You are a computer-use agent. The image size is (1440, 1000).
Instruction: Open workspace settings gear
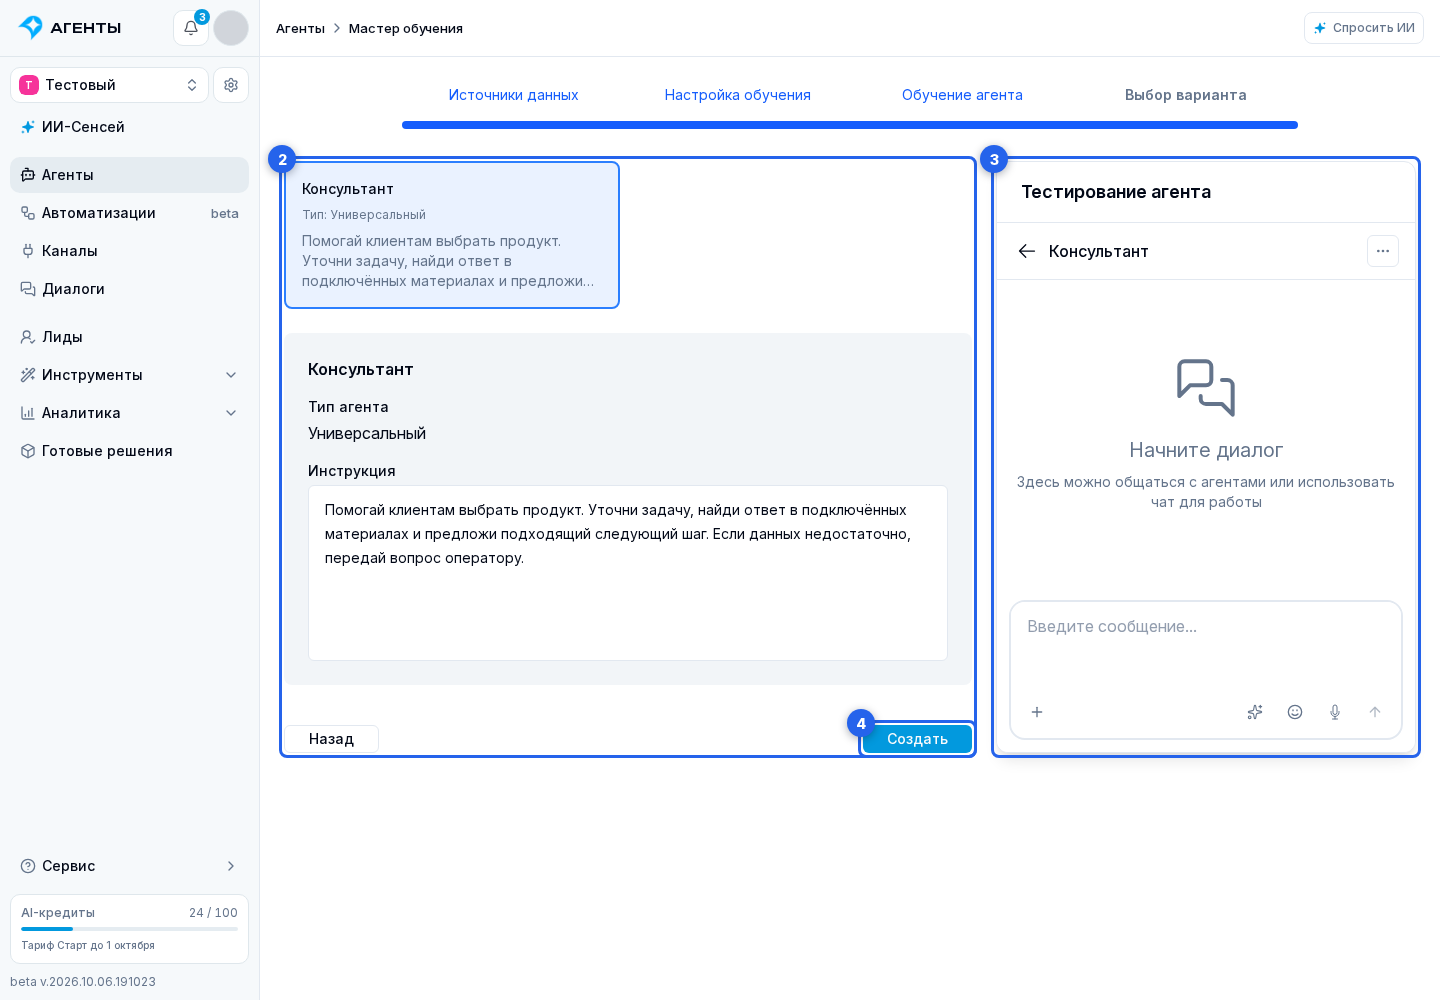(x=231, y=85)
